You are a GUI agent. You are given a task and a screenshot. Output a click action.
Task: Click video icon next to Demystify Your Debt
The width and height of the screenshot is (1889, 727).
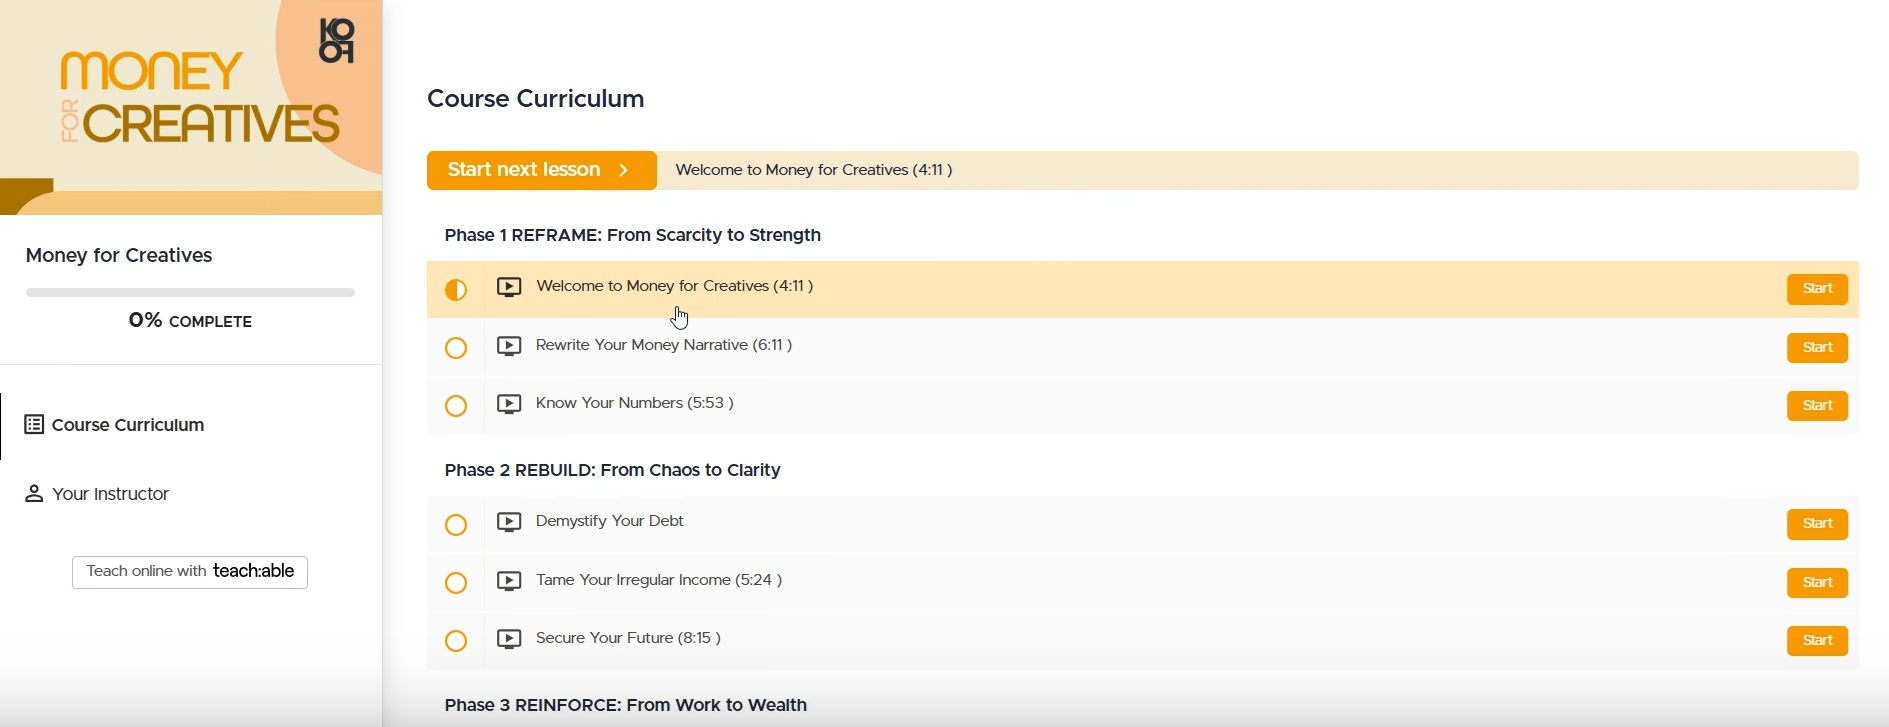click(509, 522)
